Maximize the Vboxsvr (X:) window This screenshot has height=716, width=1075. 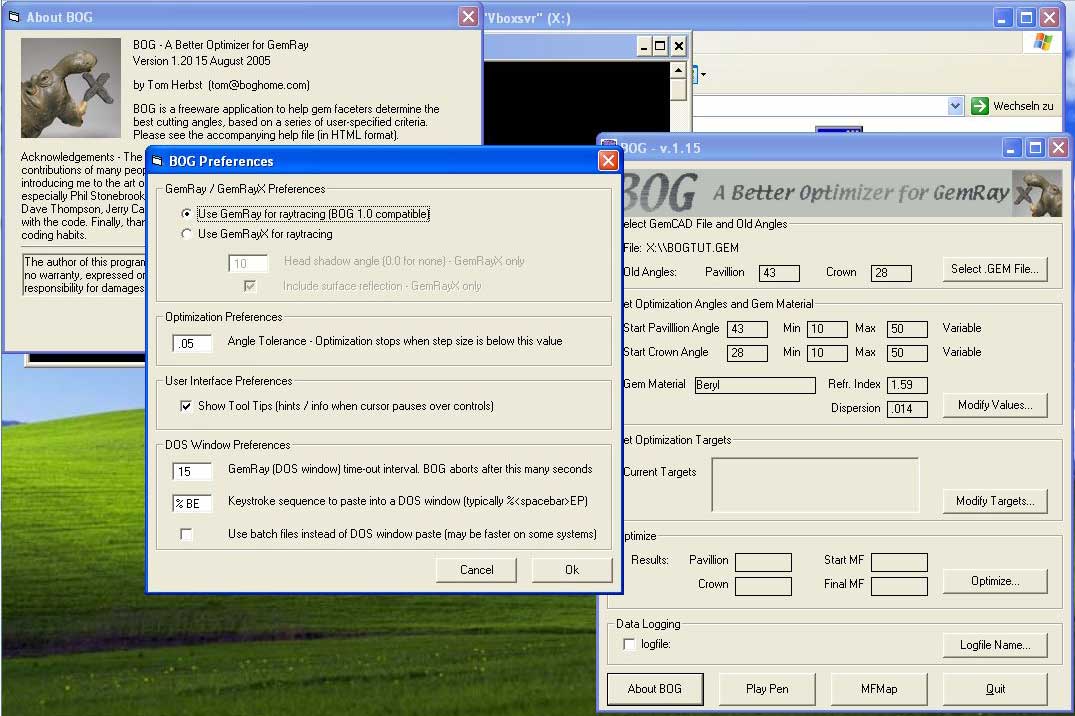(x=1026, y=18)
